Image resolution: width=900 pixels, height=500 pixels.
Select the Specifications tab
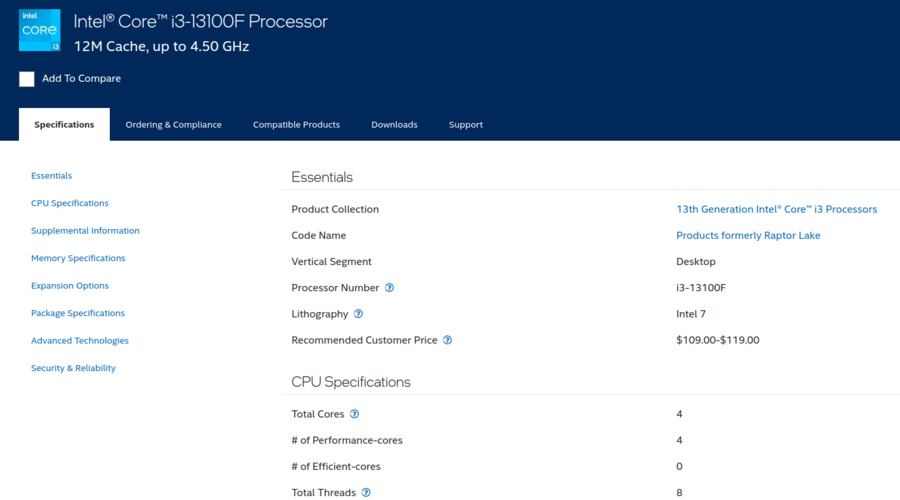pyautogui.click(x=64, y=125)
